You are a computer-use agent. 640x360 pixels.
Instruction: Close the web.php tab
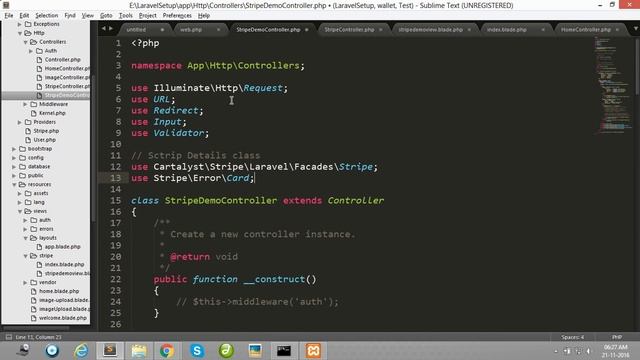tap(218, 30)
